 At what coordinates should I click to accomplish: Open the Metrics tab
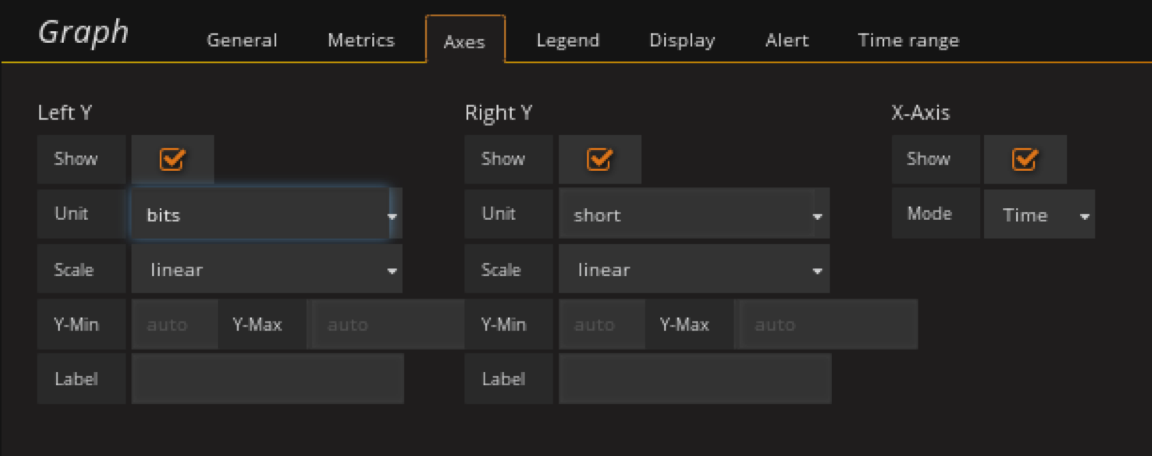coord(361,41)
